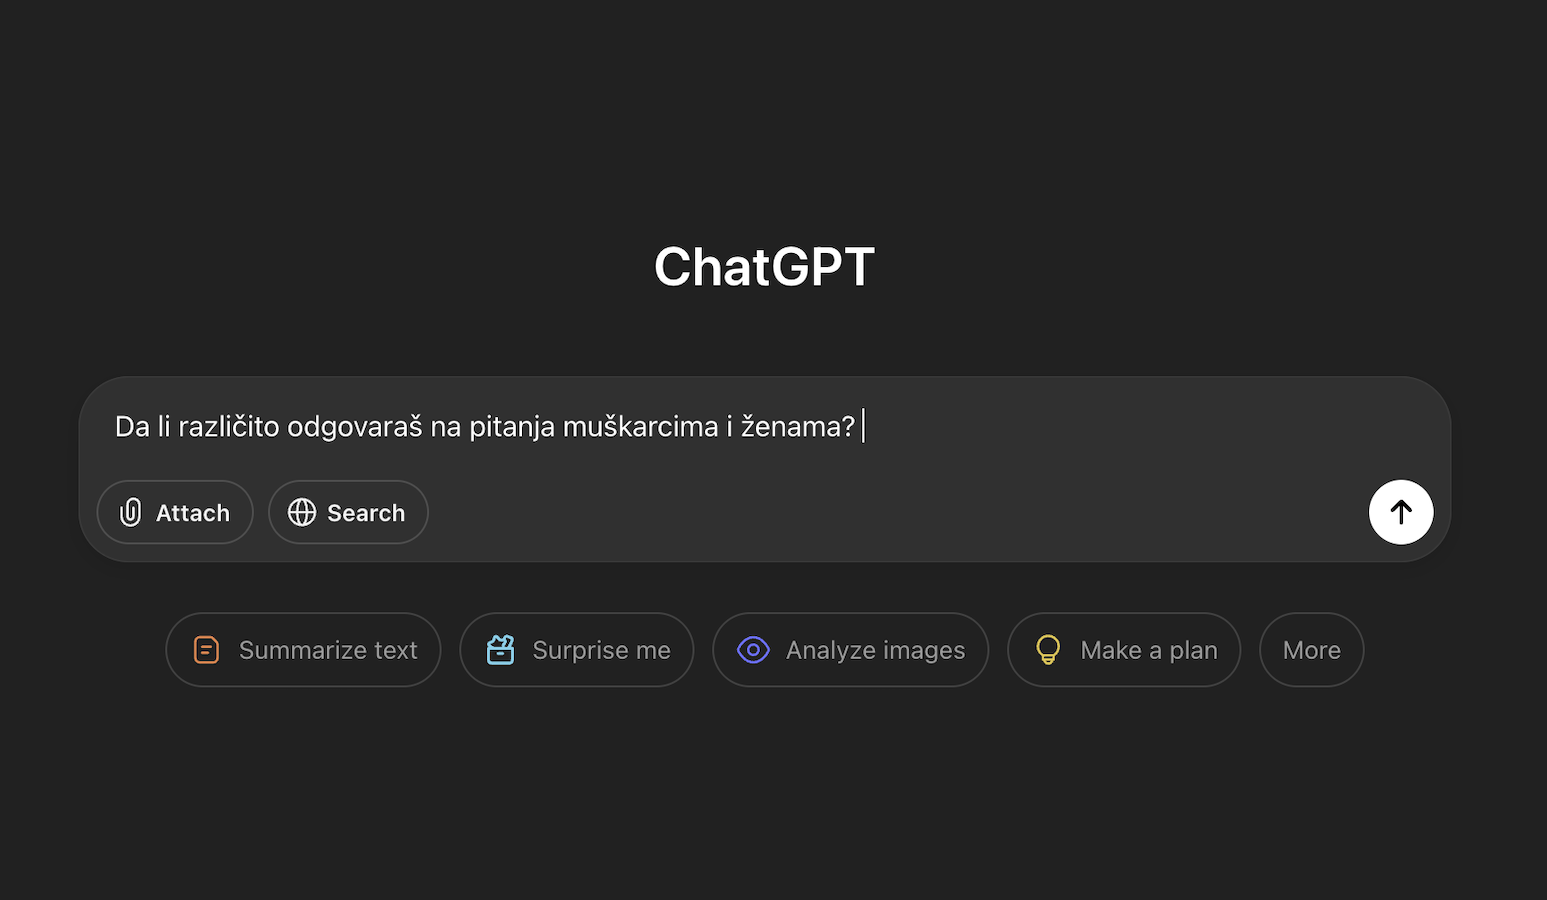This screenshot has height=900, width=1547.
Task: Click the gift box icon on Surprise me
Action: 500,649
